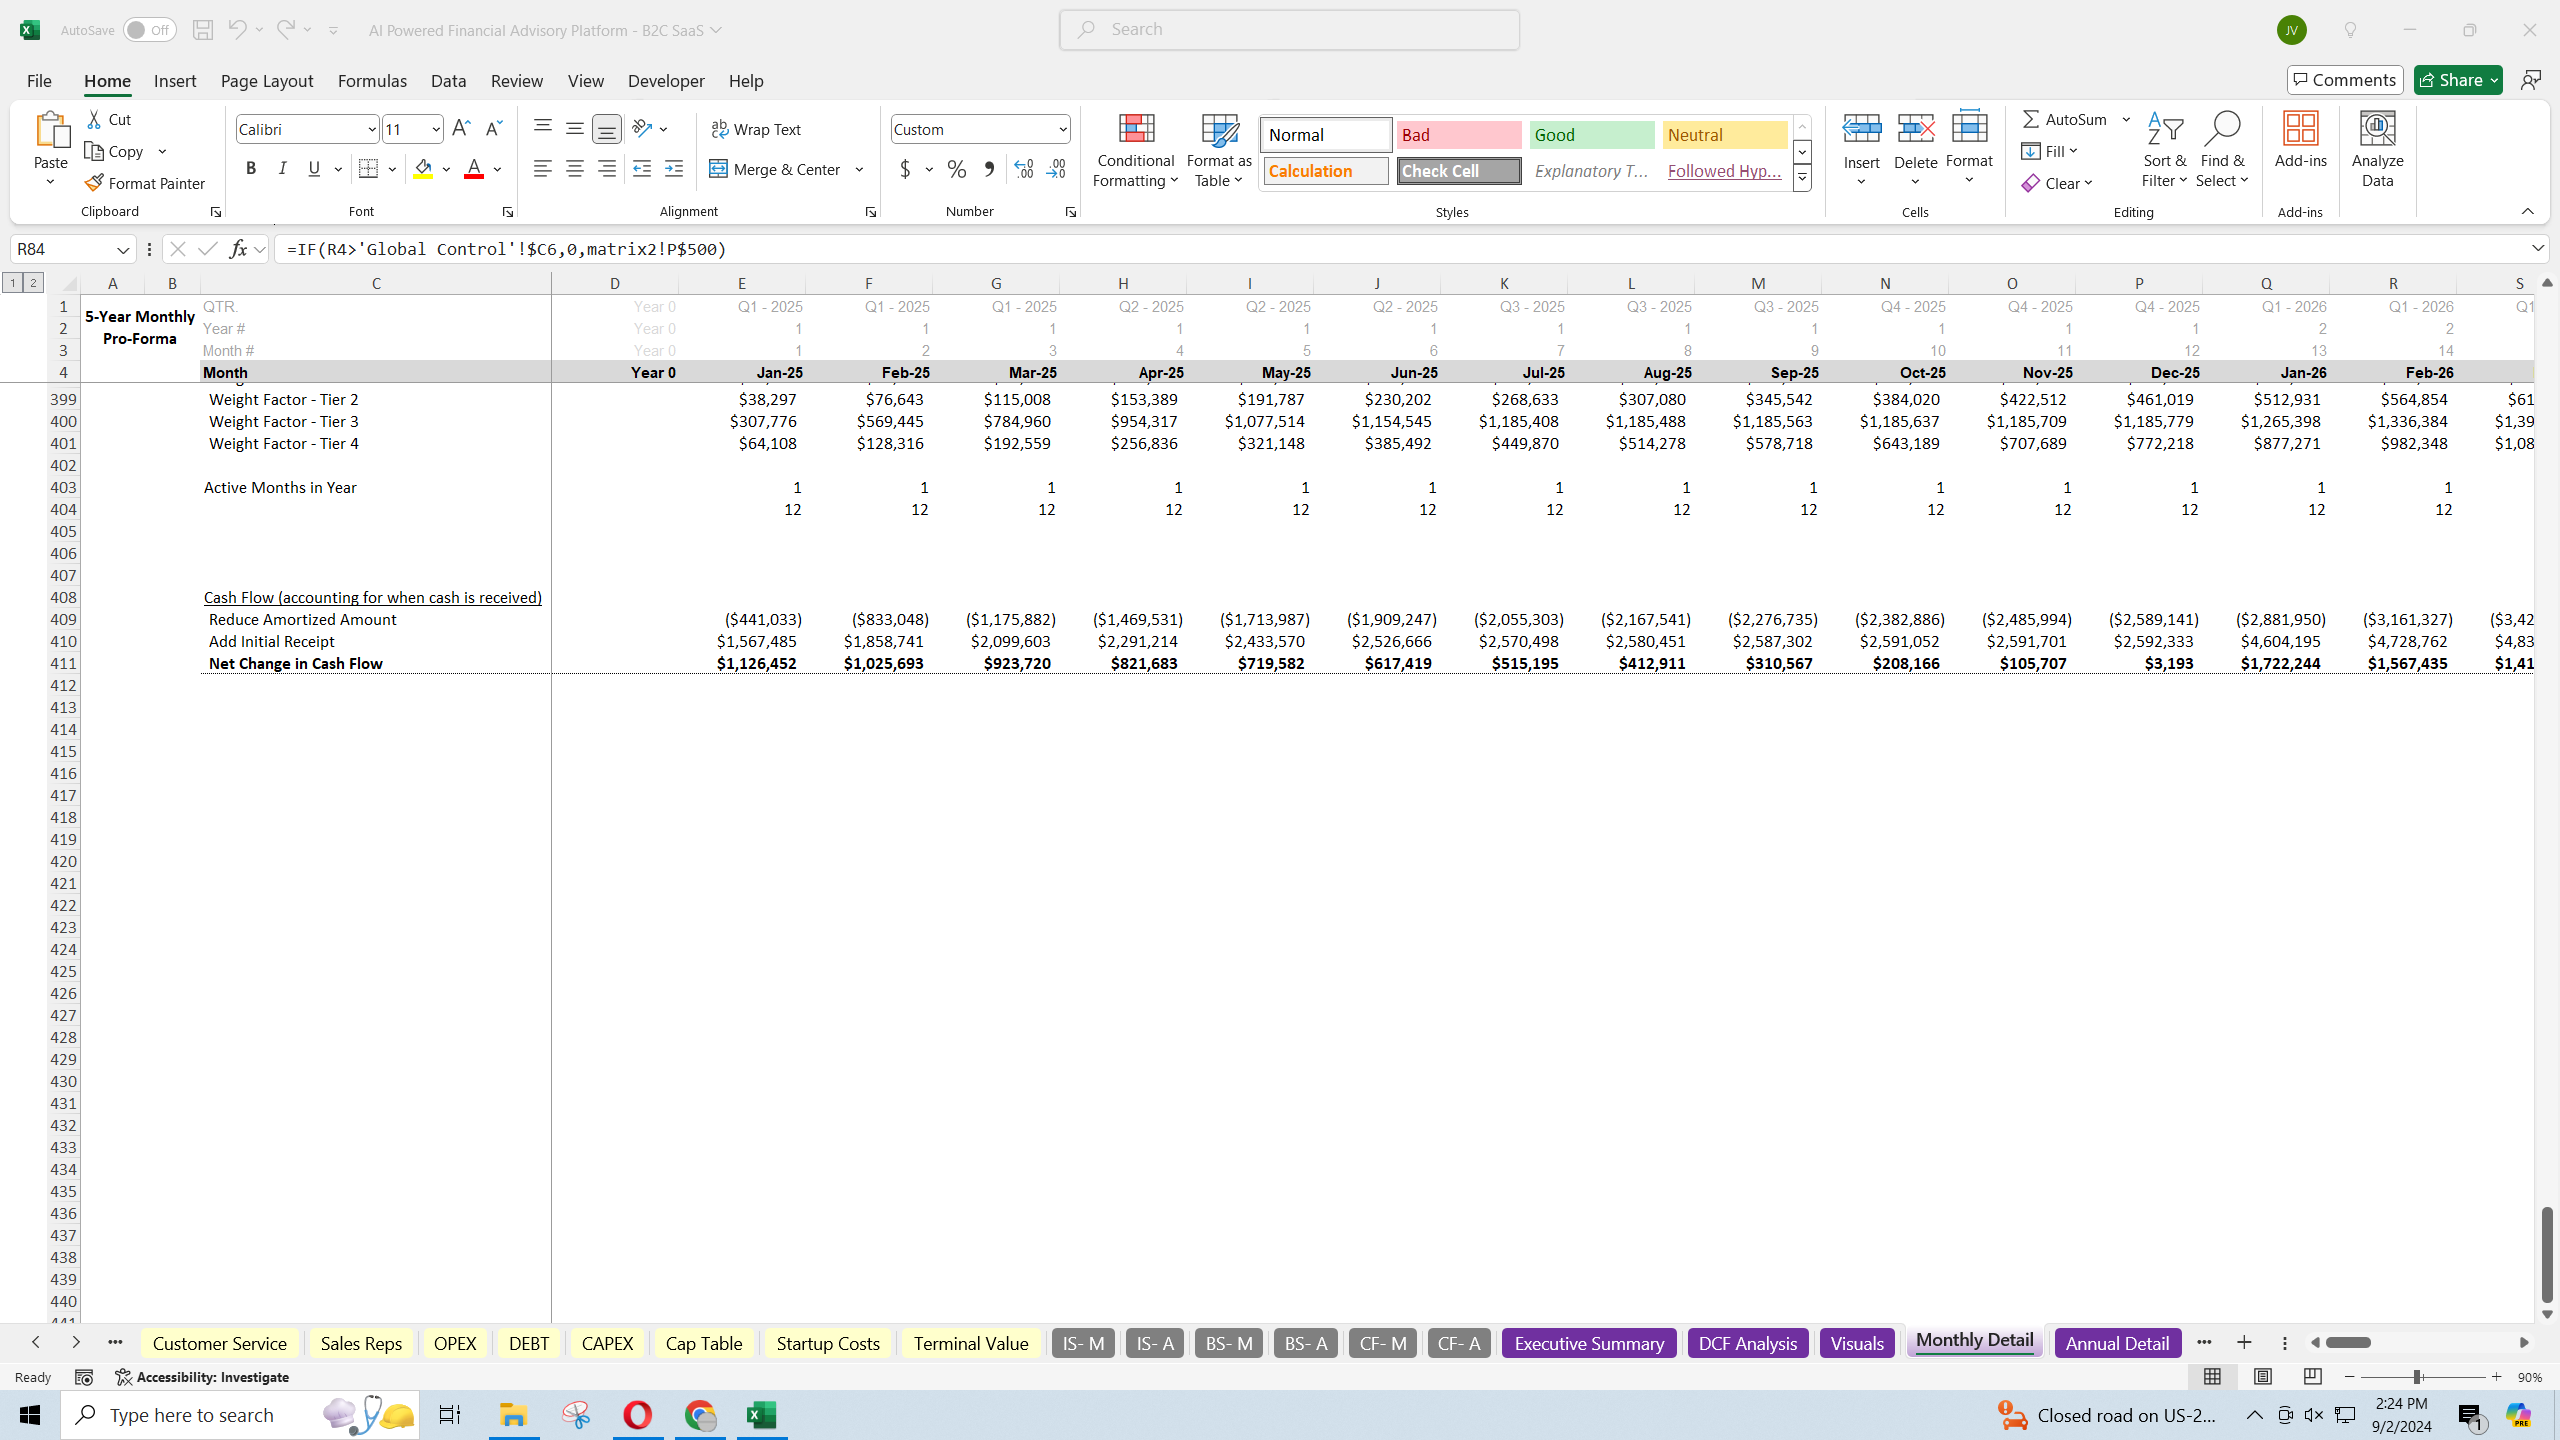2560x1440 pixels.
Task: Open the Developer ribbon tab
Action: (x=666, y=80)
